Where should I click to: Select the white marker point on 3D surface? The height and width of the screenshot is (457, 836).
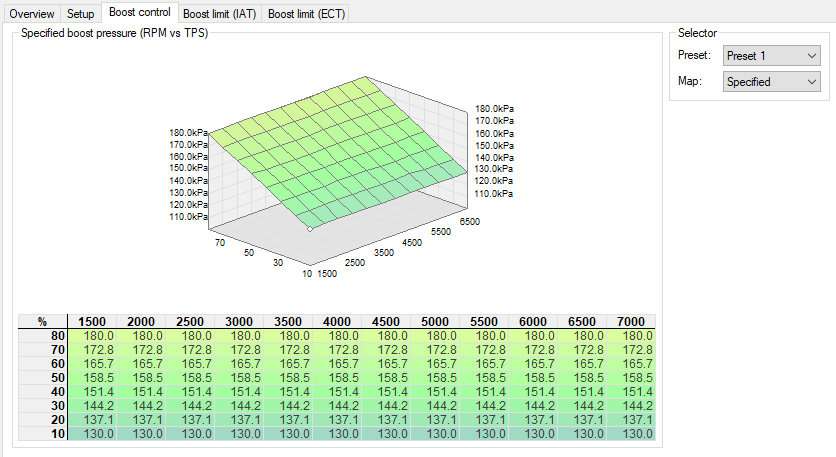310,229
